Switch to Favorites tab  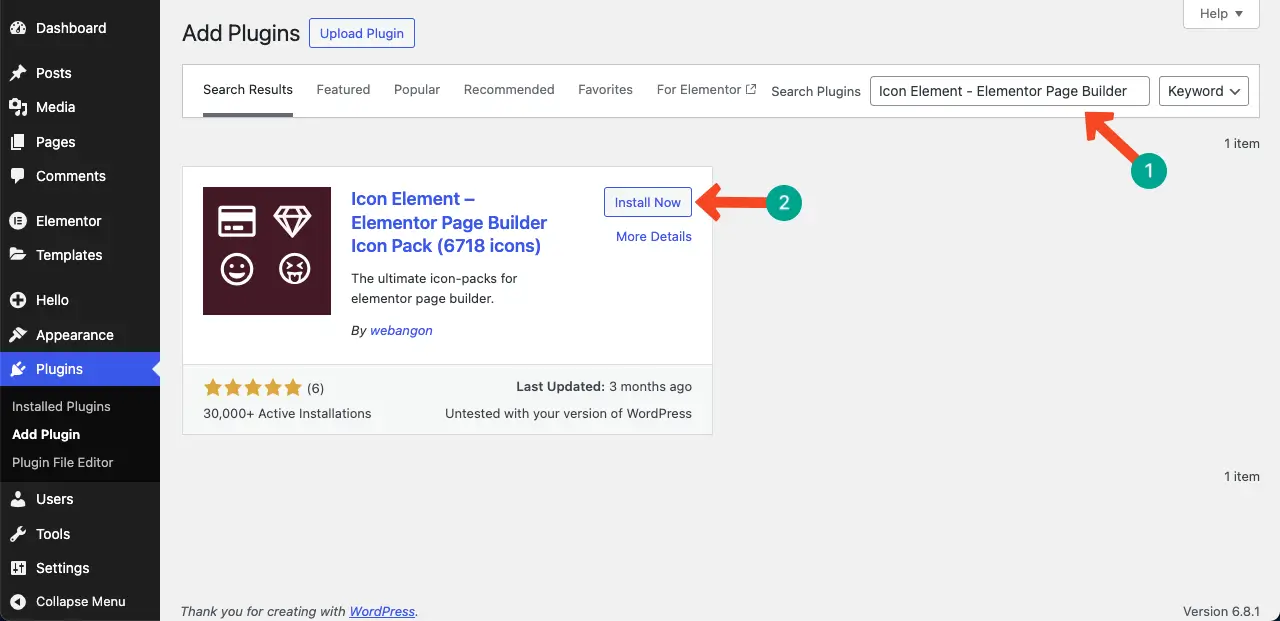(x=605, y=90)
